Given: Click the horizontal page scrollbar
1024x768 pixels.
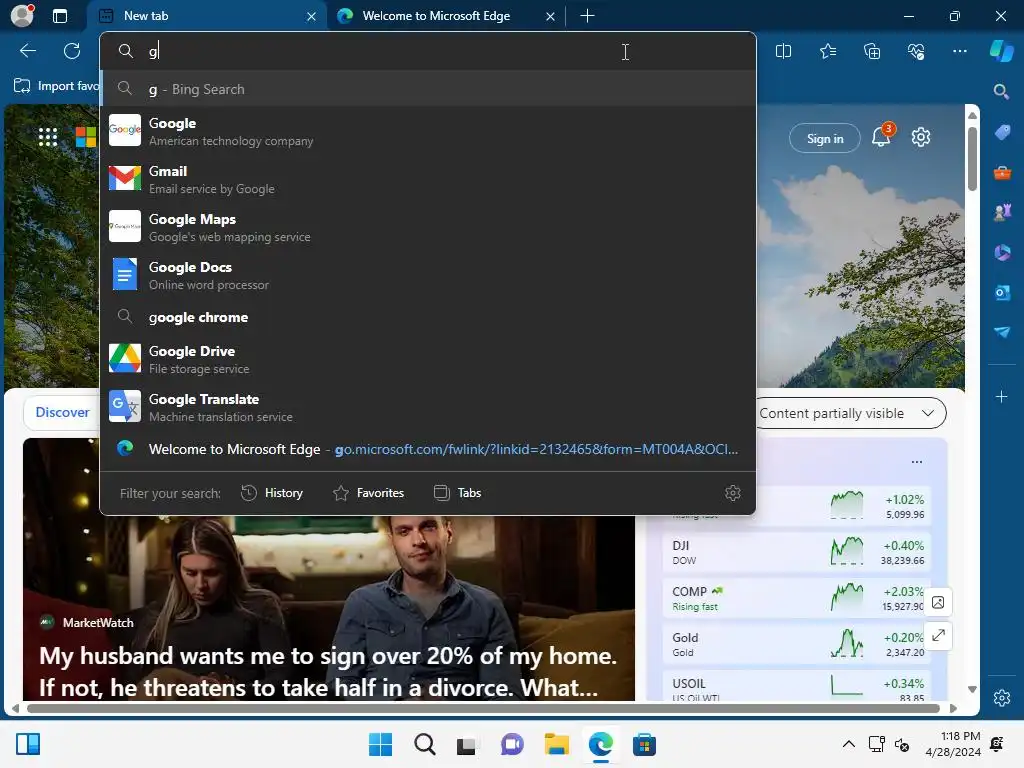Looking at the screenshot, I should point(483,708).
